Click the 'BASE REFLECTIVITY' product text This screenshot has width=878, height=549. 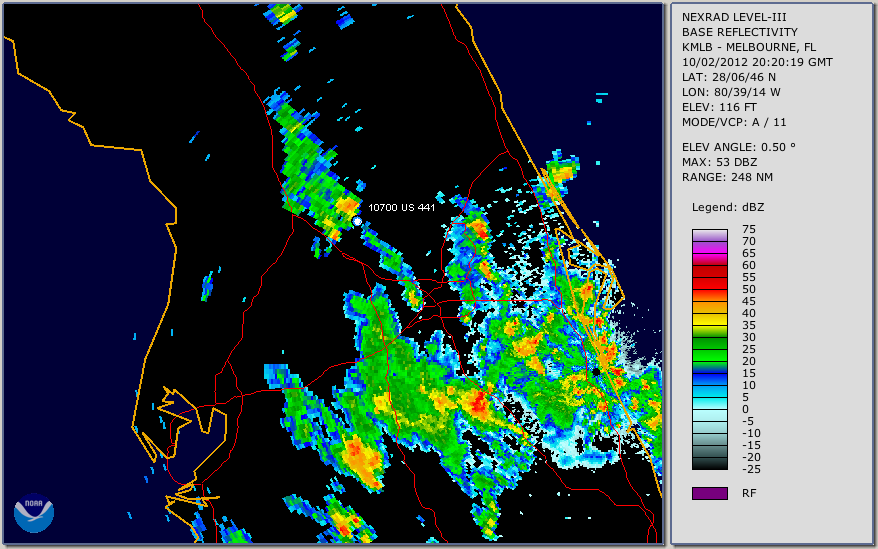pyautogui.click(x=740, y=32)
